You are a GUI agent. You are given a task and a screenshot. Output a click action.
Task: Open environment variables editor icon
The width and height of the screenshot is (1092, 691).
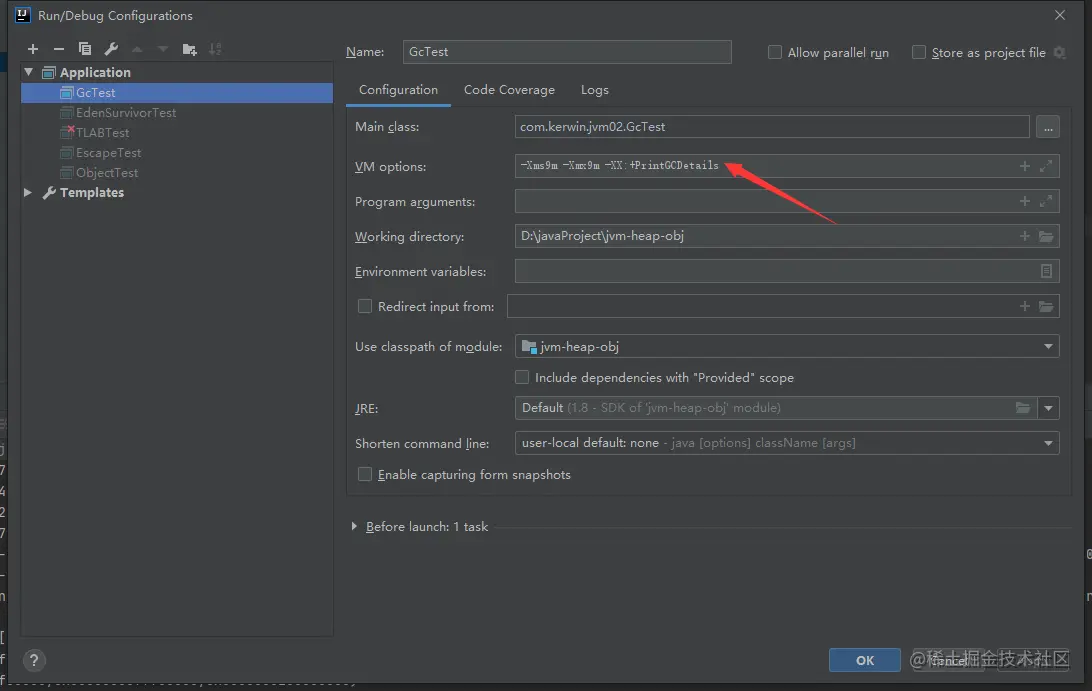point(1046,271)
